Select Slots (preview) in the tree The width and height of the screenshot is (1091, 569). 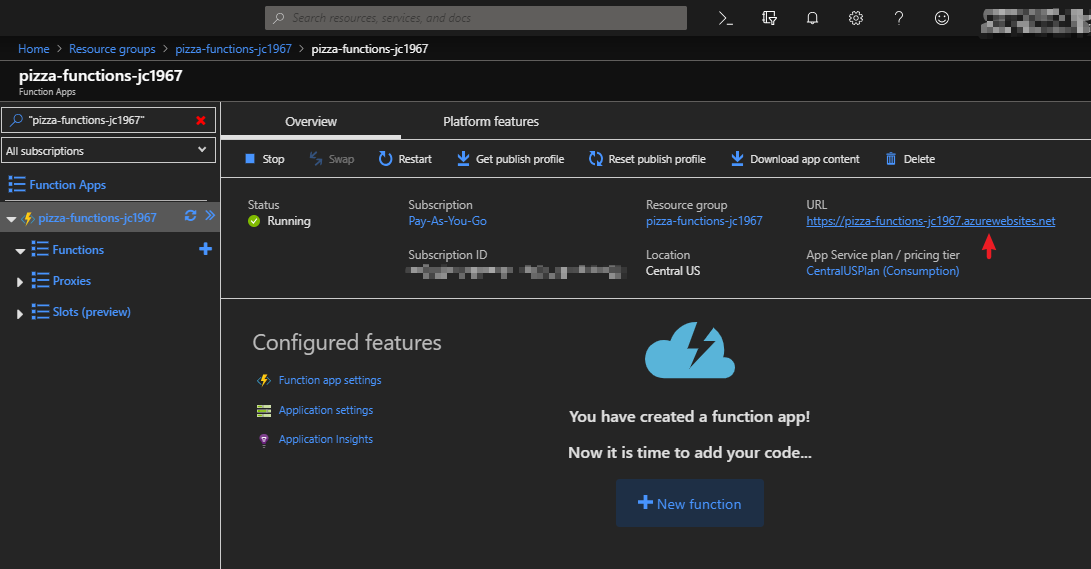91,312
